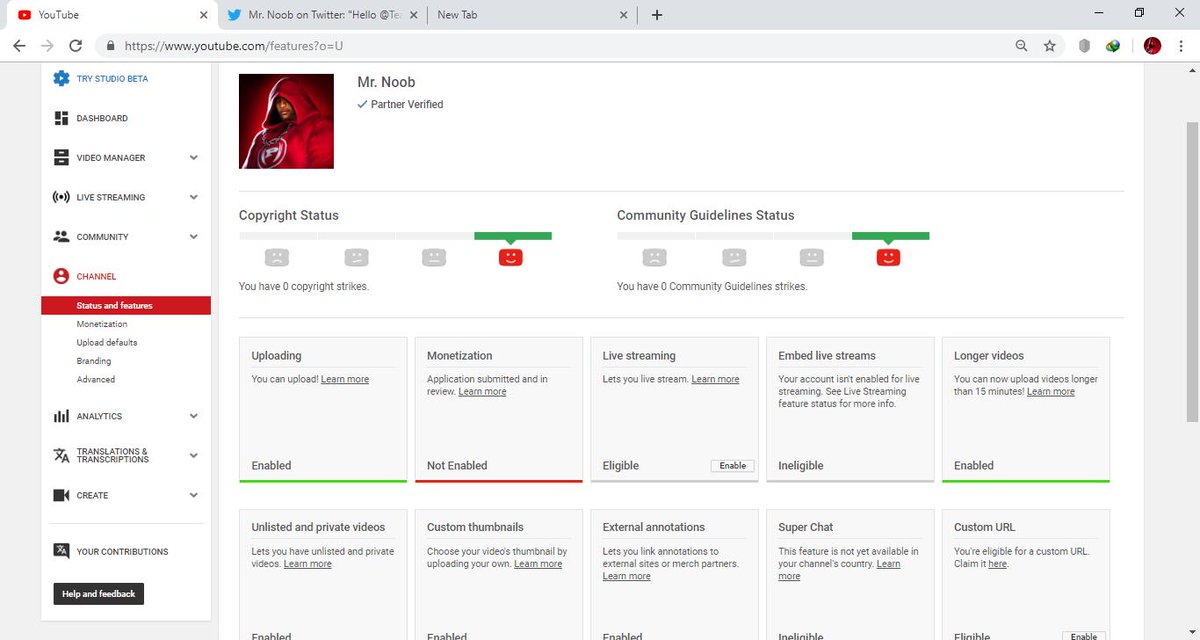Click Learn more link in Monetization card
Screen dimensions: 1200x640
[482, 392]
